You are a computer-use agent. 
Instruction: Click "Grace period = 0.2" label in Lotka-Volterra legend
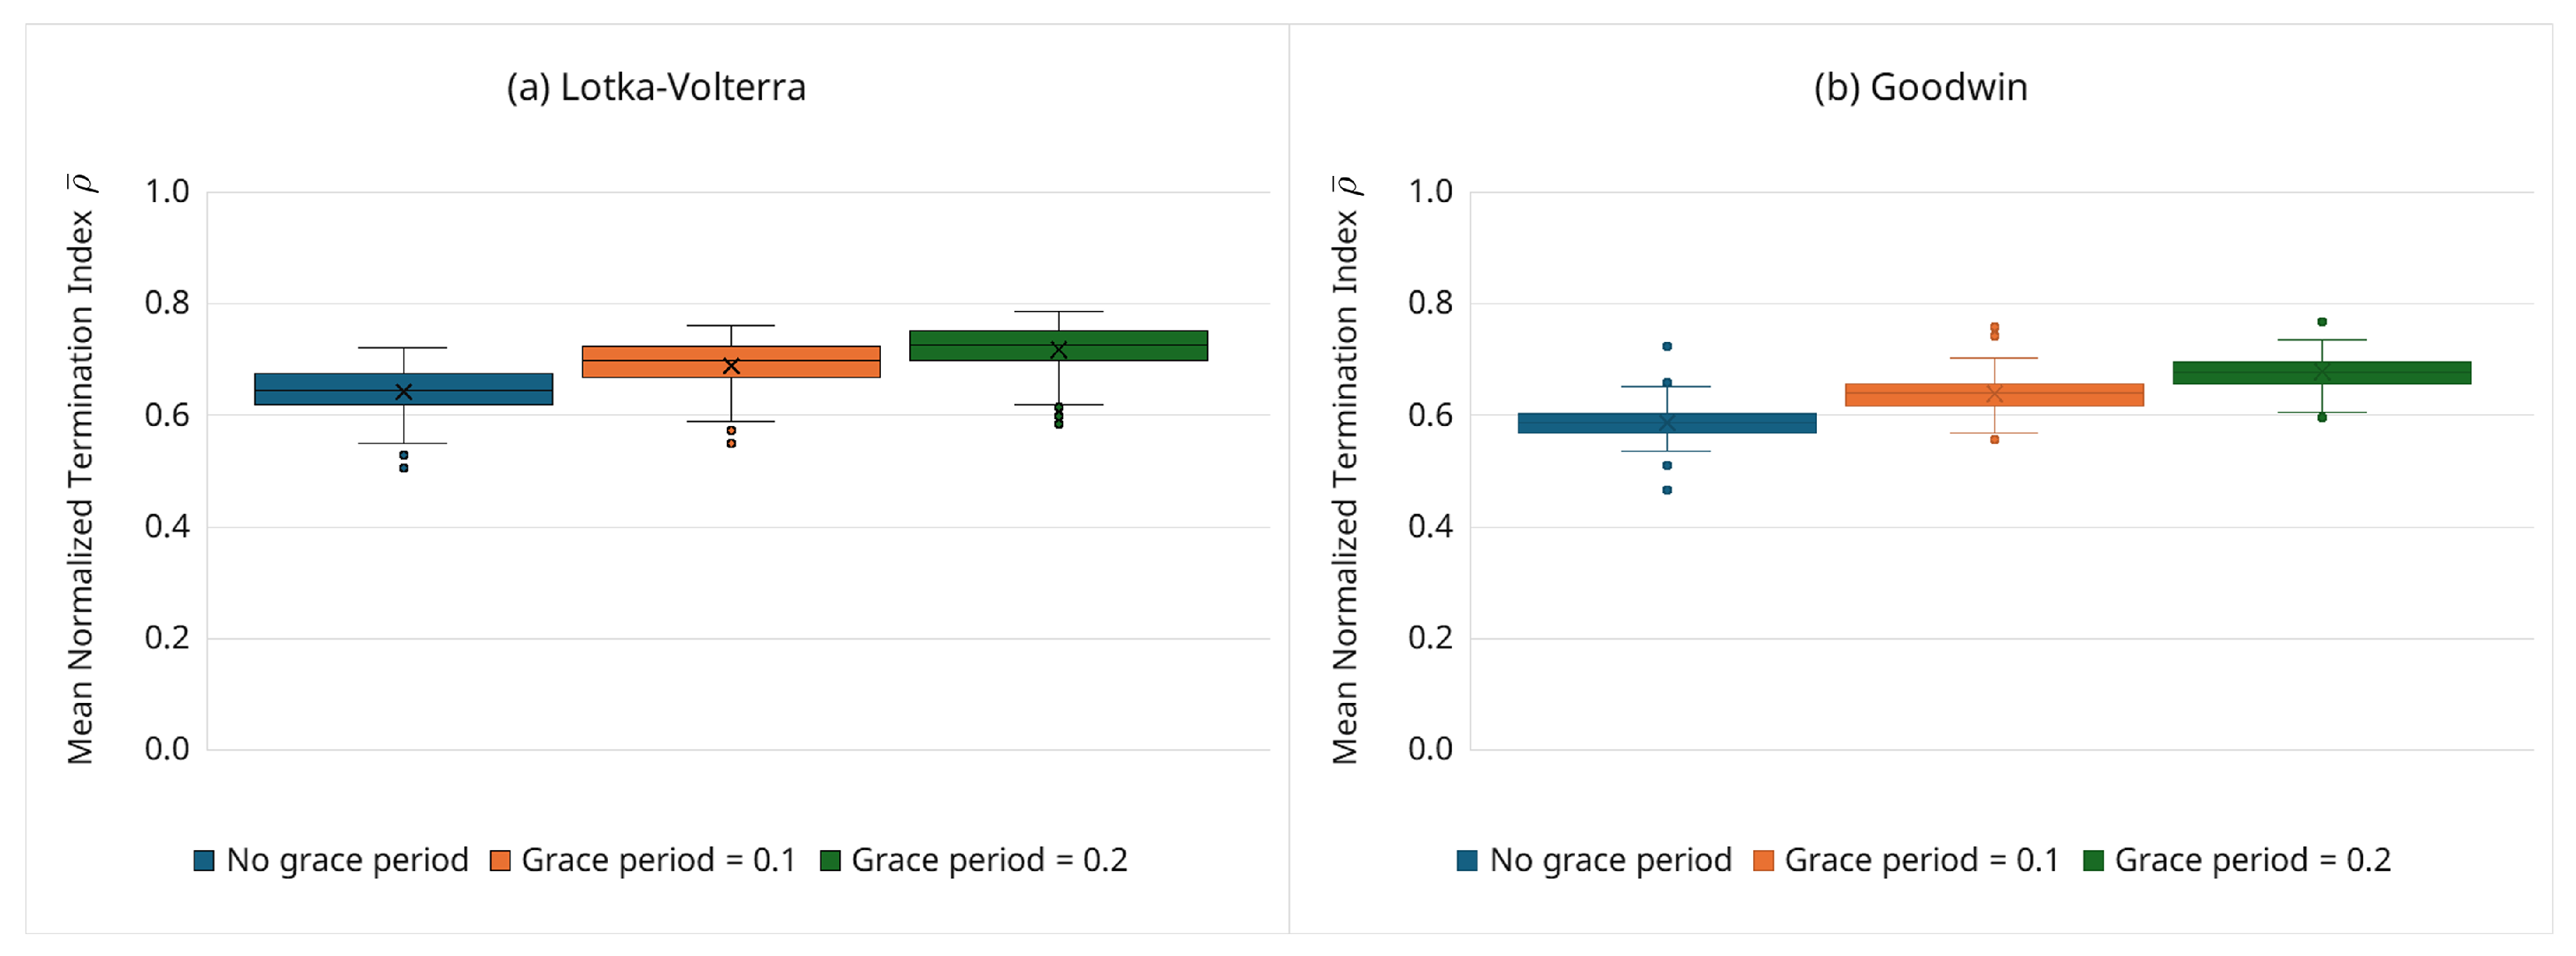tap(989, 861)
